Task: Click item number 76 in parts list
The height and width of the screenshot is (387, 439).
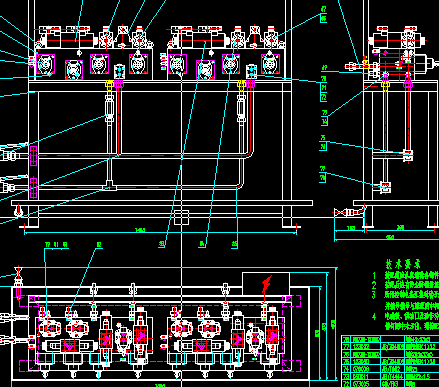Action: click(x=346, y=354)
